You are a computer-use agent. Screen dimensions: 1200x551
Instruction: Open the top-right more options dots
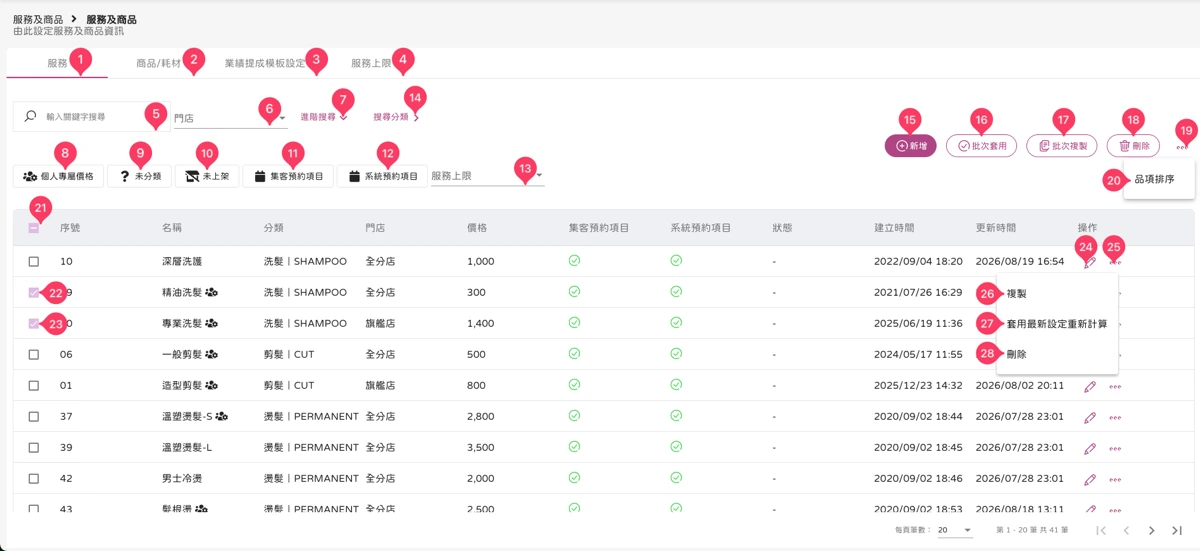tap(1182, 146)
